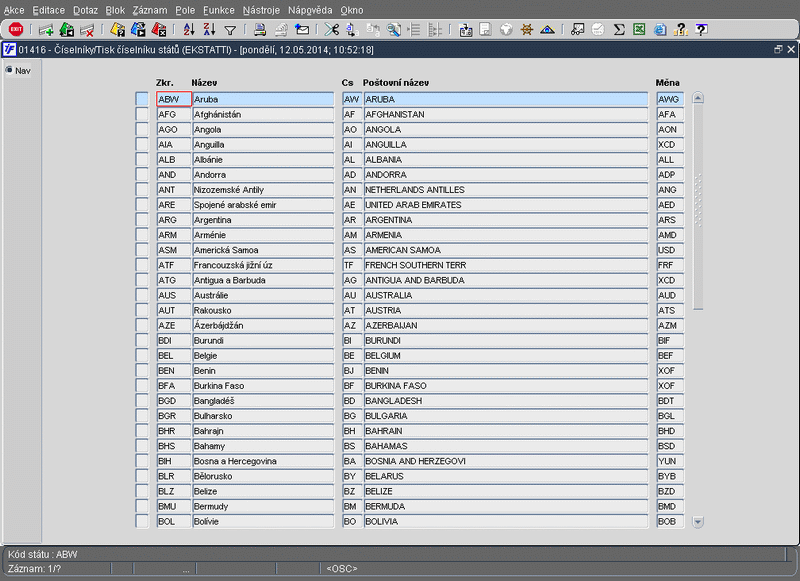Click the insert new record icon
This screenshot has height=581, width=800.
[46, 30]
